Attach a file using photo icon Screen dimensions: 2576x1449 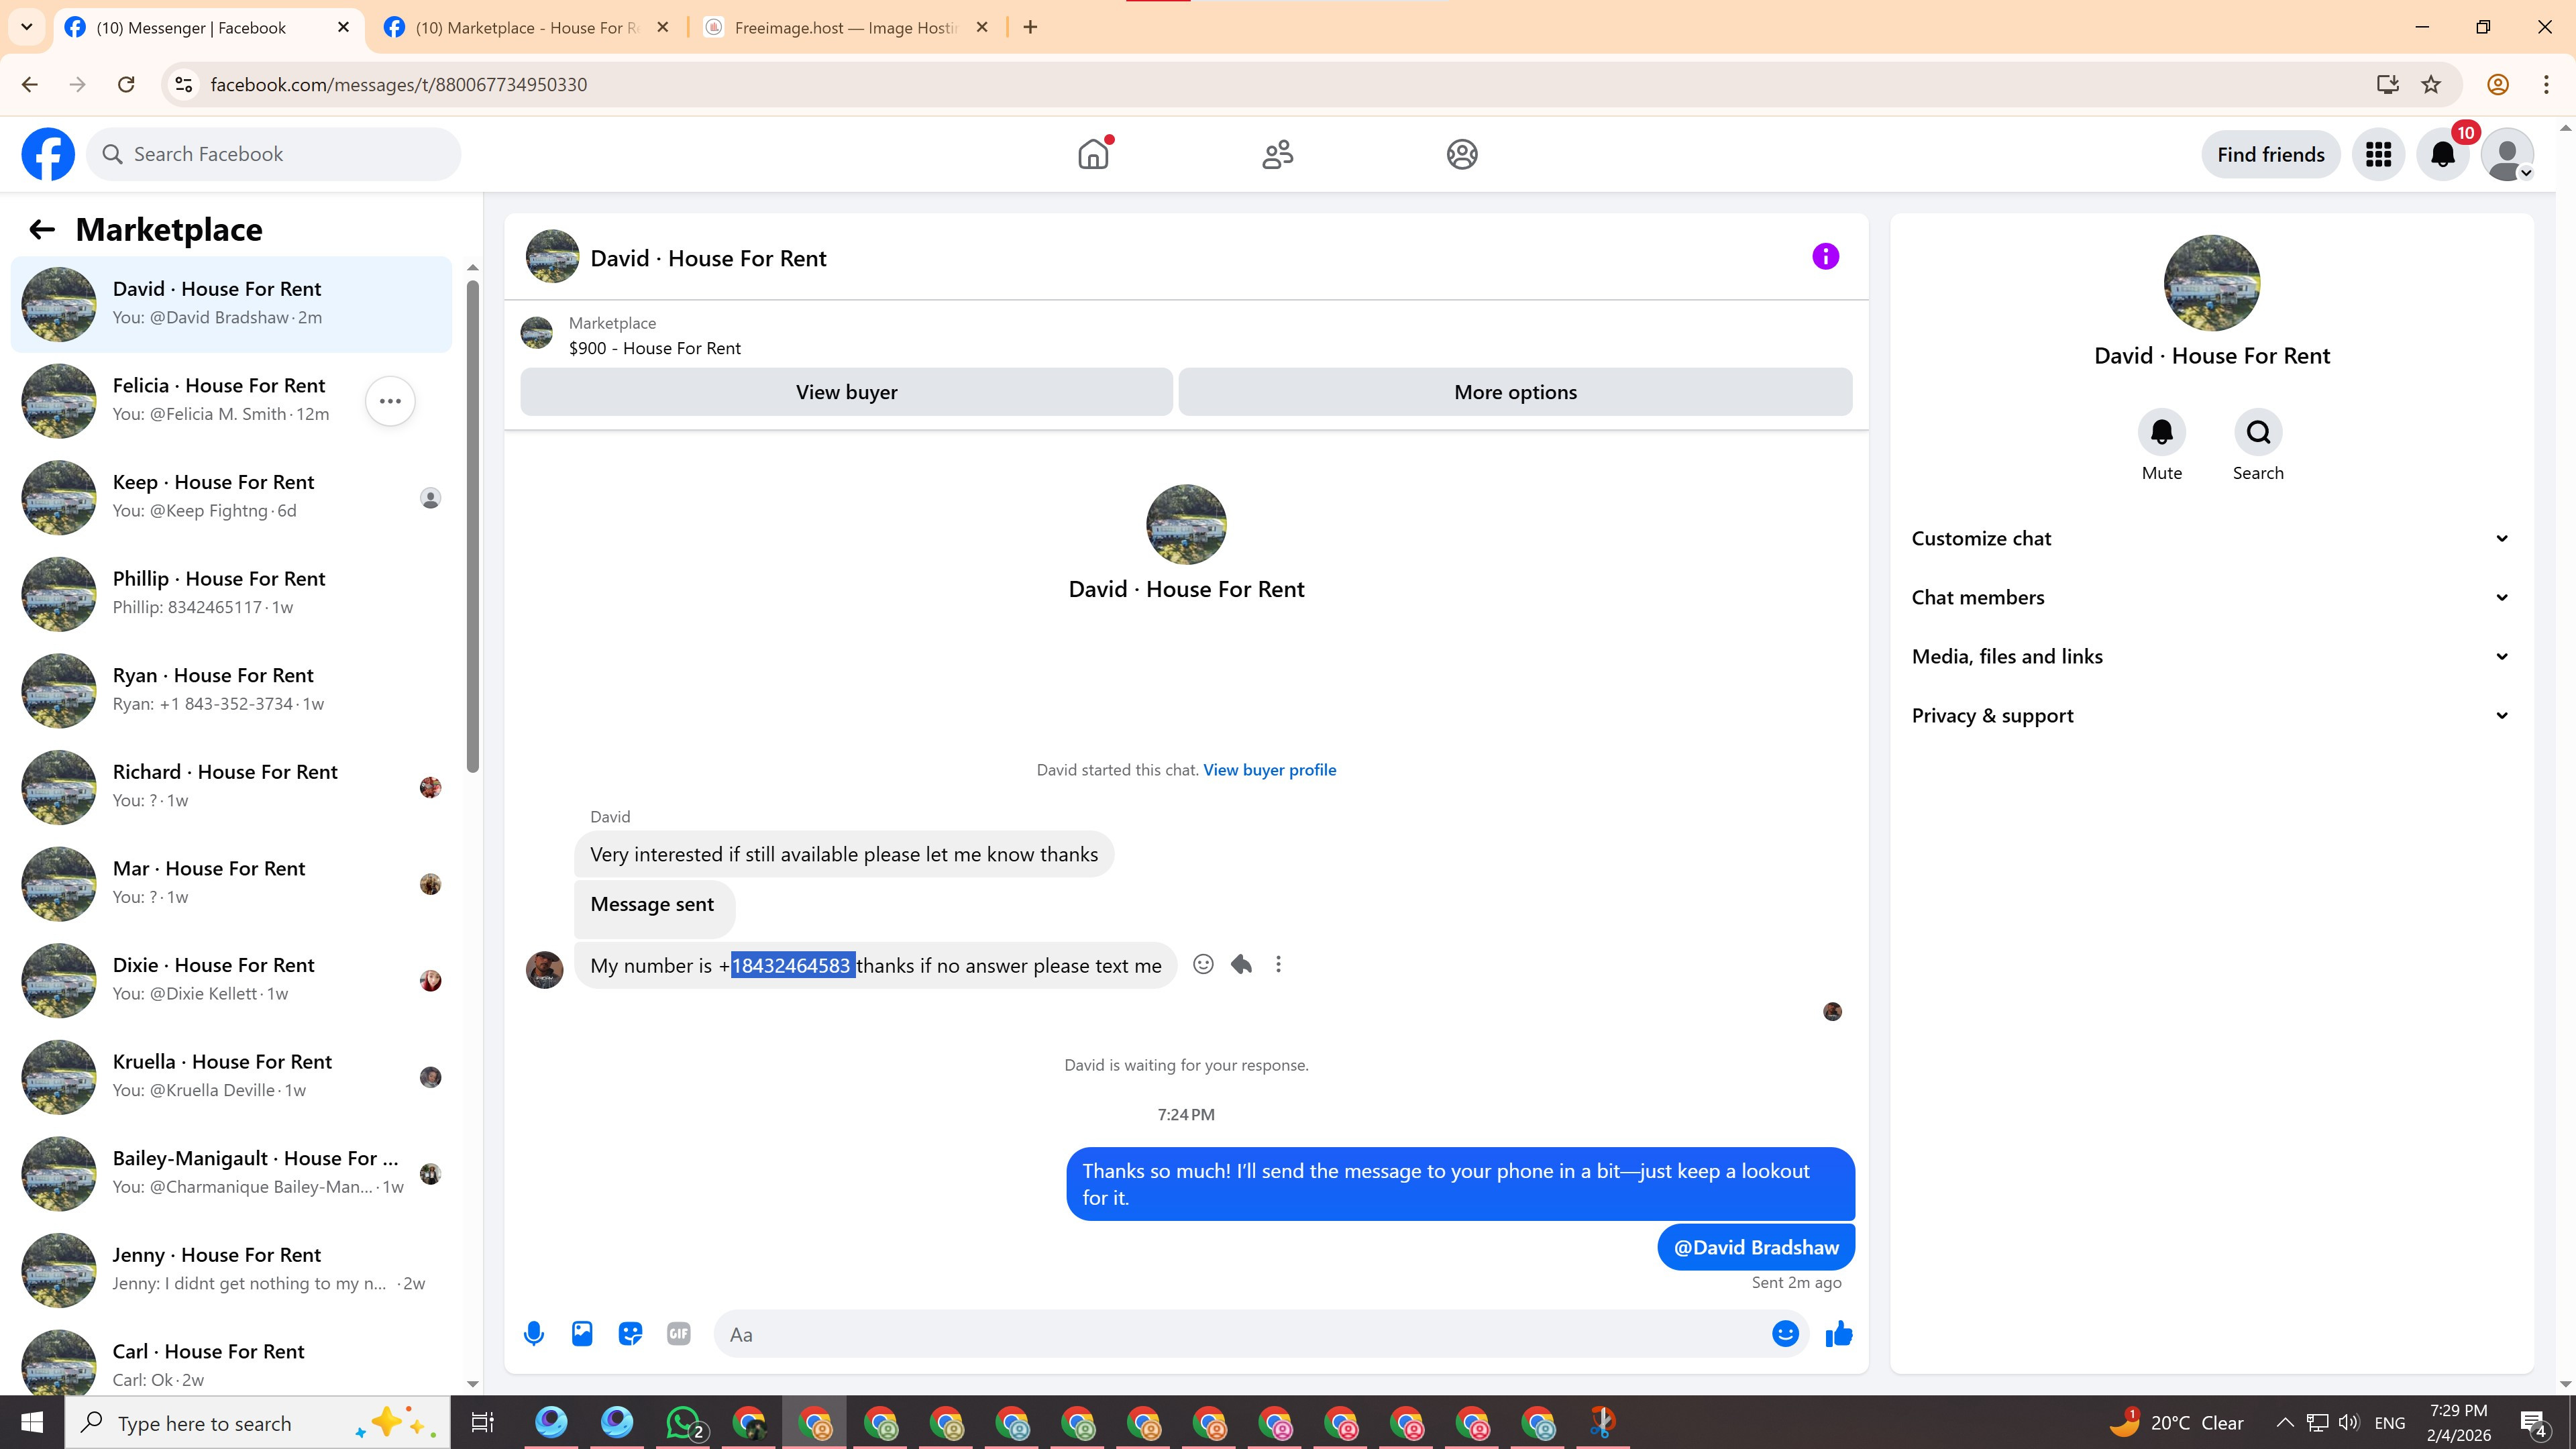point(582,1333)
